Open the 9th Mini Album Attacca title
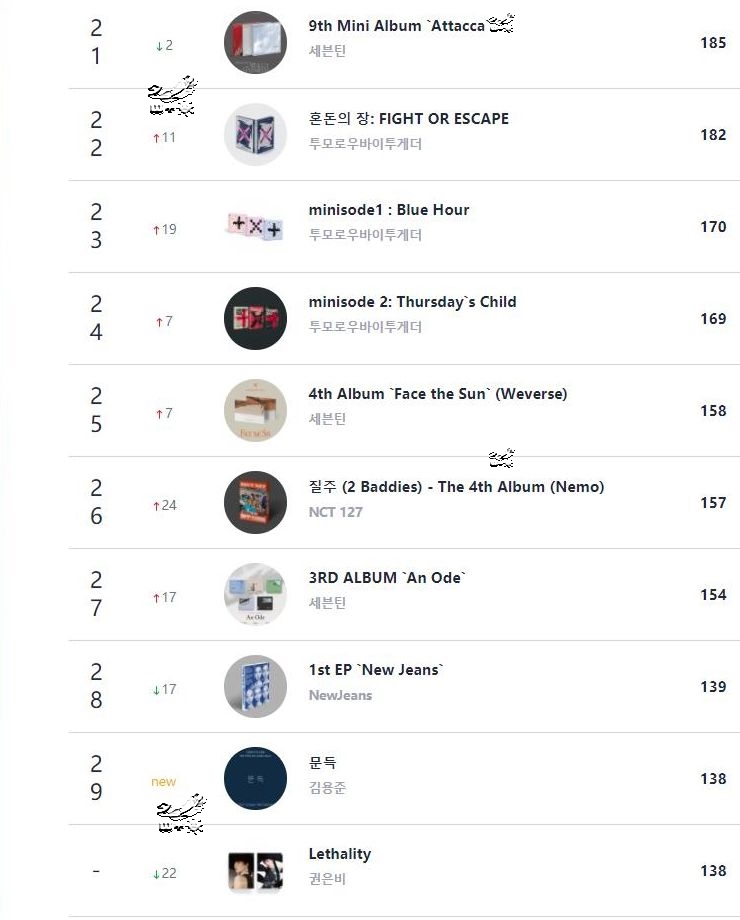Image resolution: width=740 pixels, height=920 pixels. (x=396, y=26)
